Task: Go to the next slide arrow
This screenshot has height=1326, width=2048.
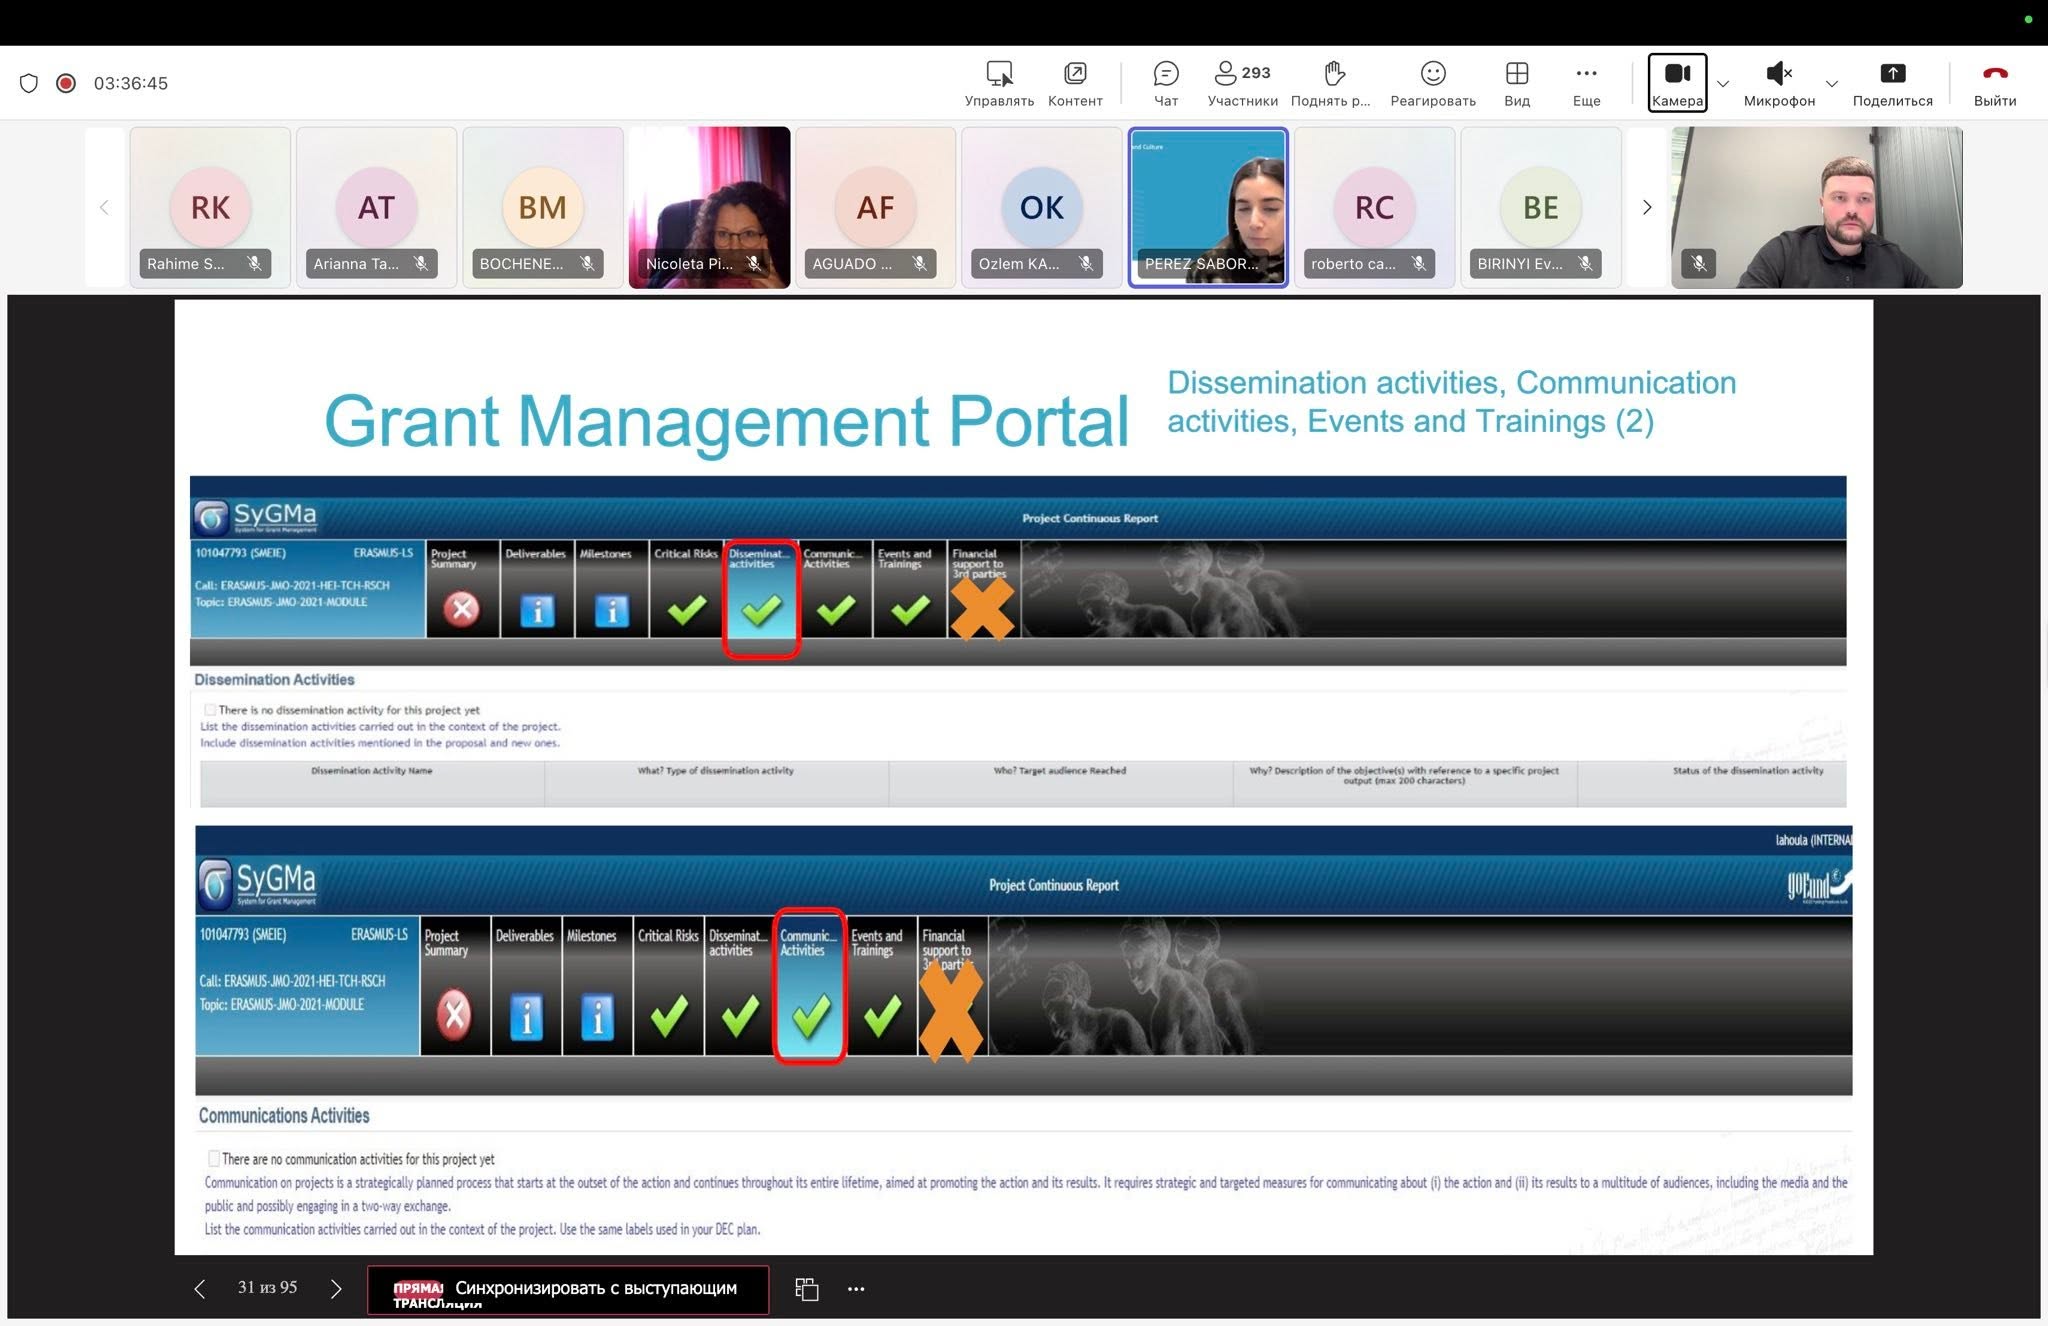Action: tap(336, 1289)
